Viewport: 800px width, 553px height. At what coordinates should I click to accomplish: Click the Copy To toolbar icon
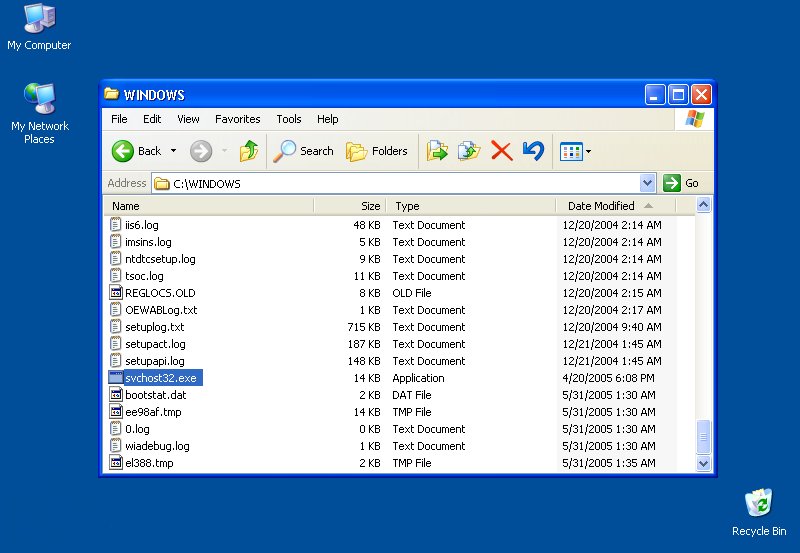point(469,151)
